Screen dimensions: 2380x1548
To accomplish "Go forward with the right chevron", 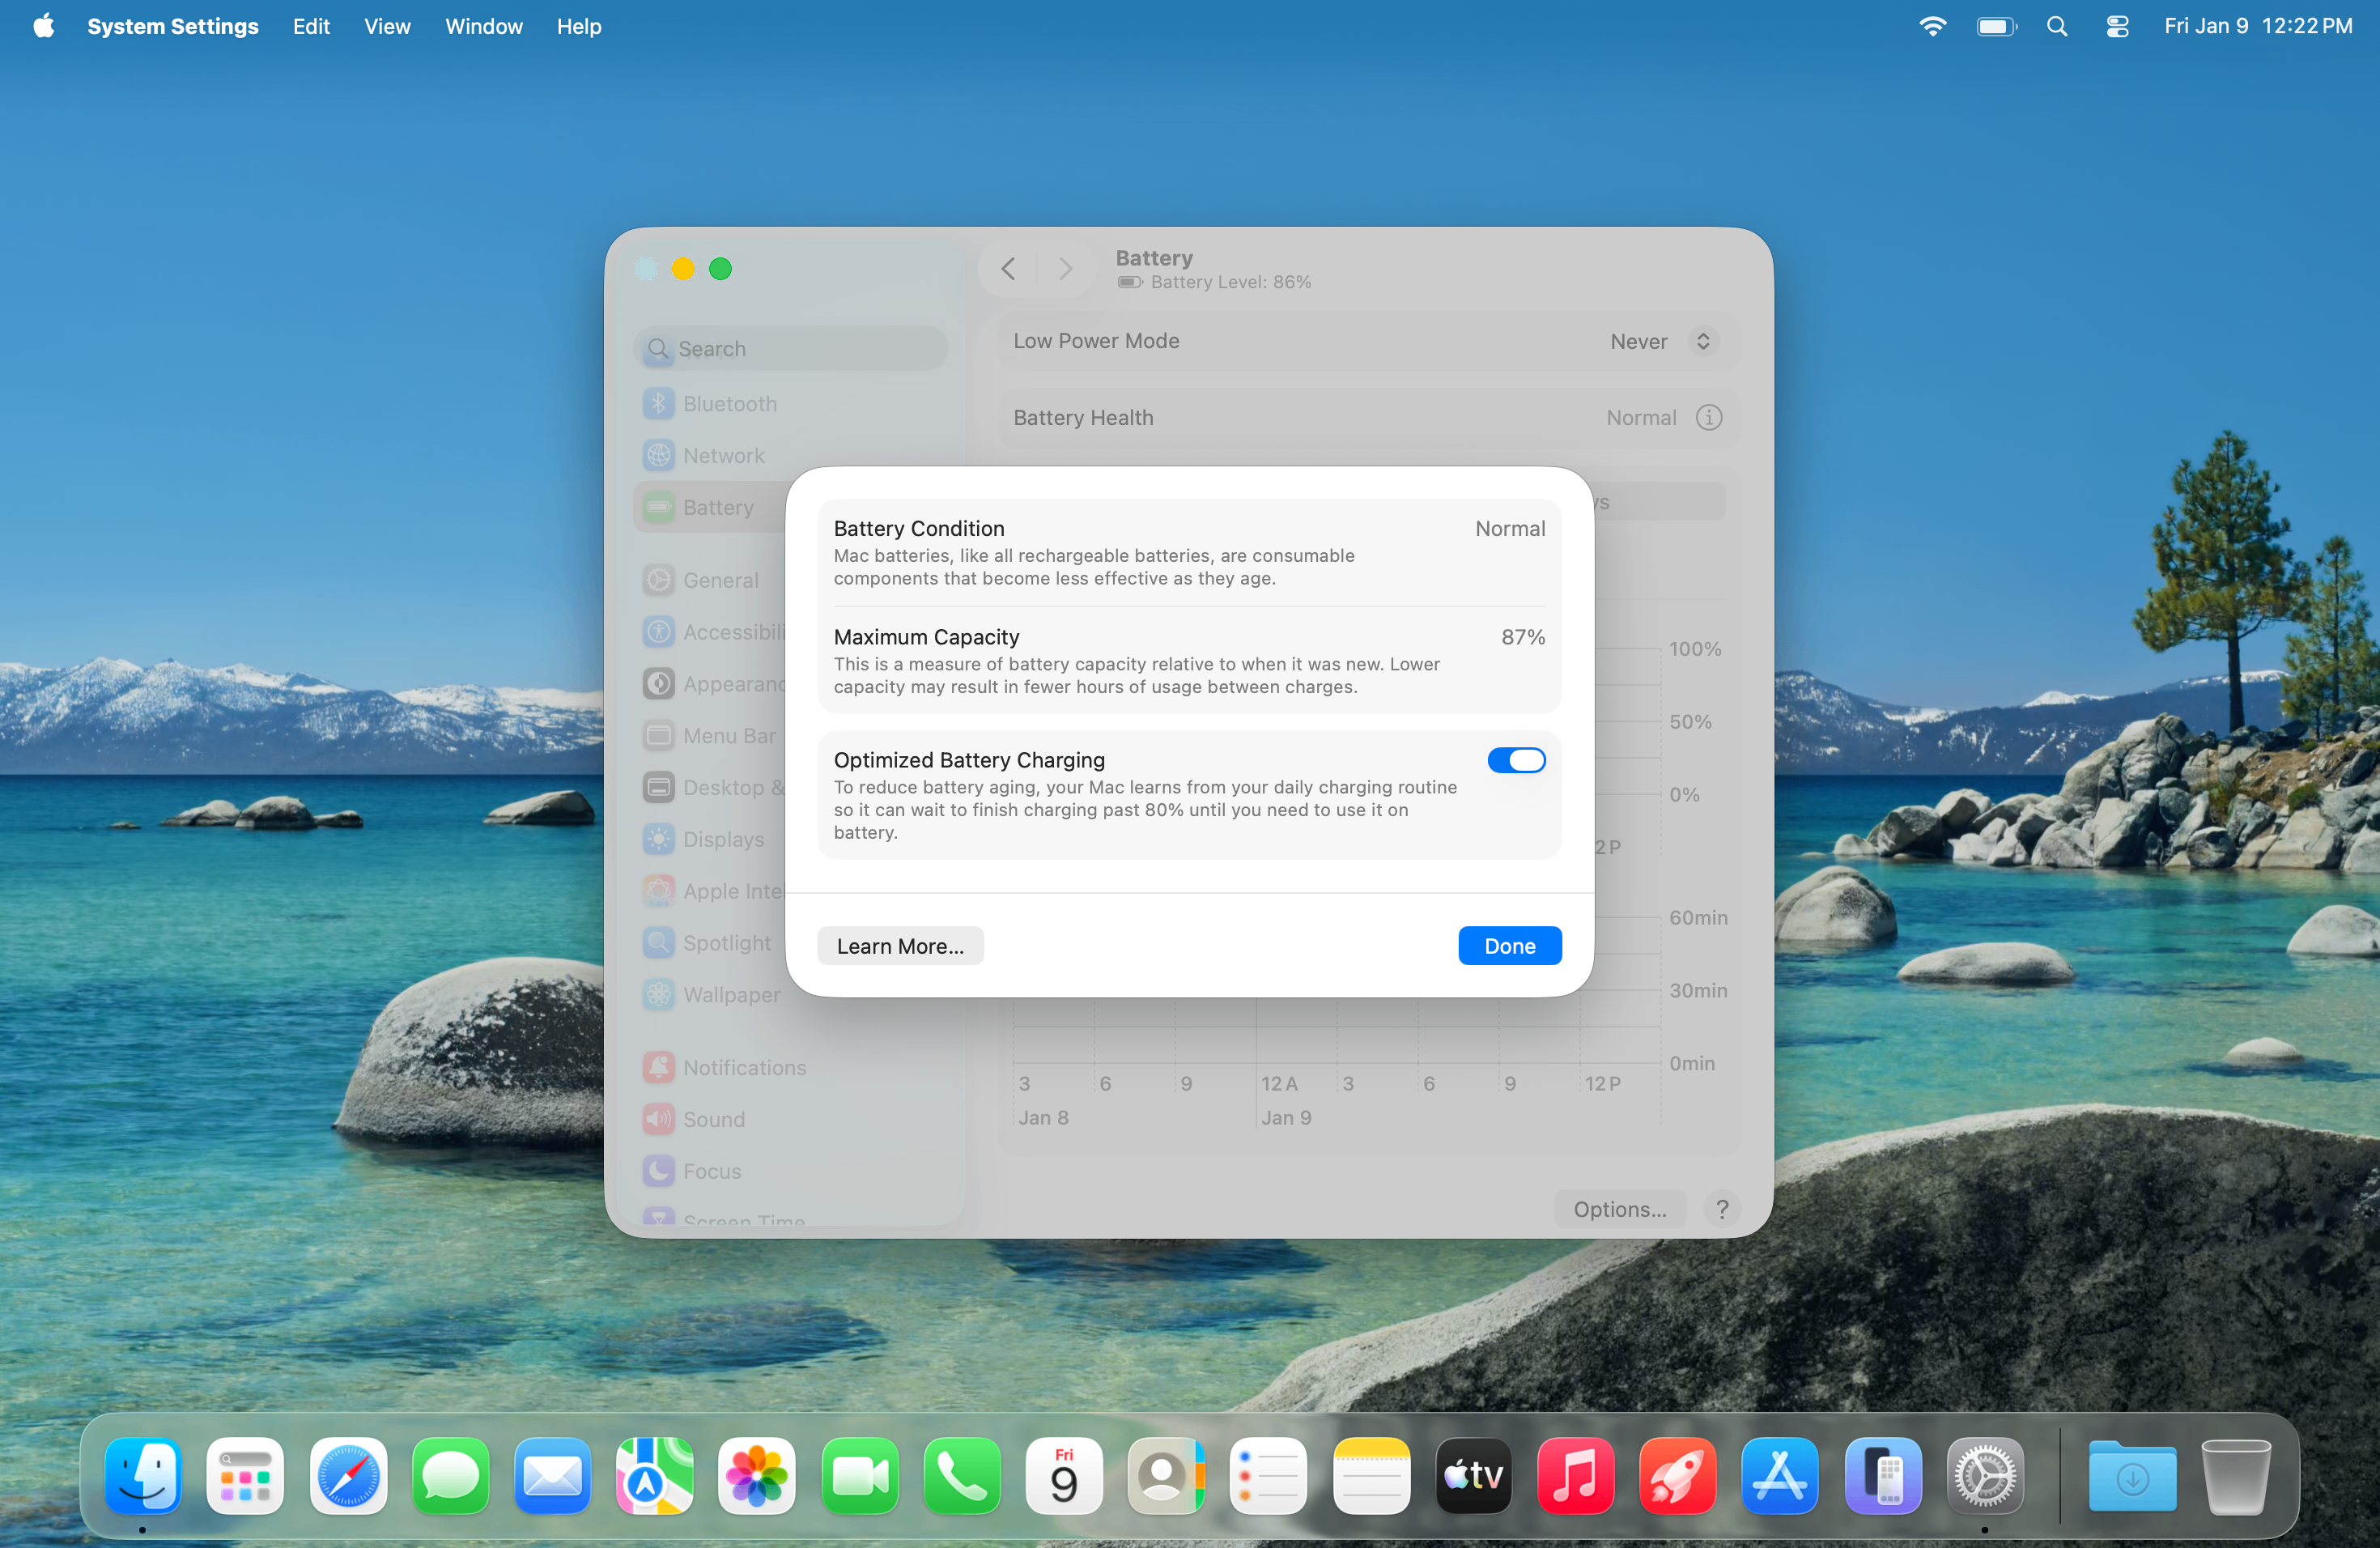I will tap(1065, 269).
